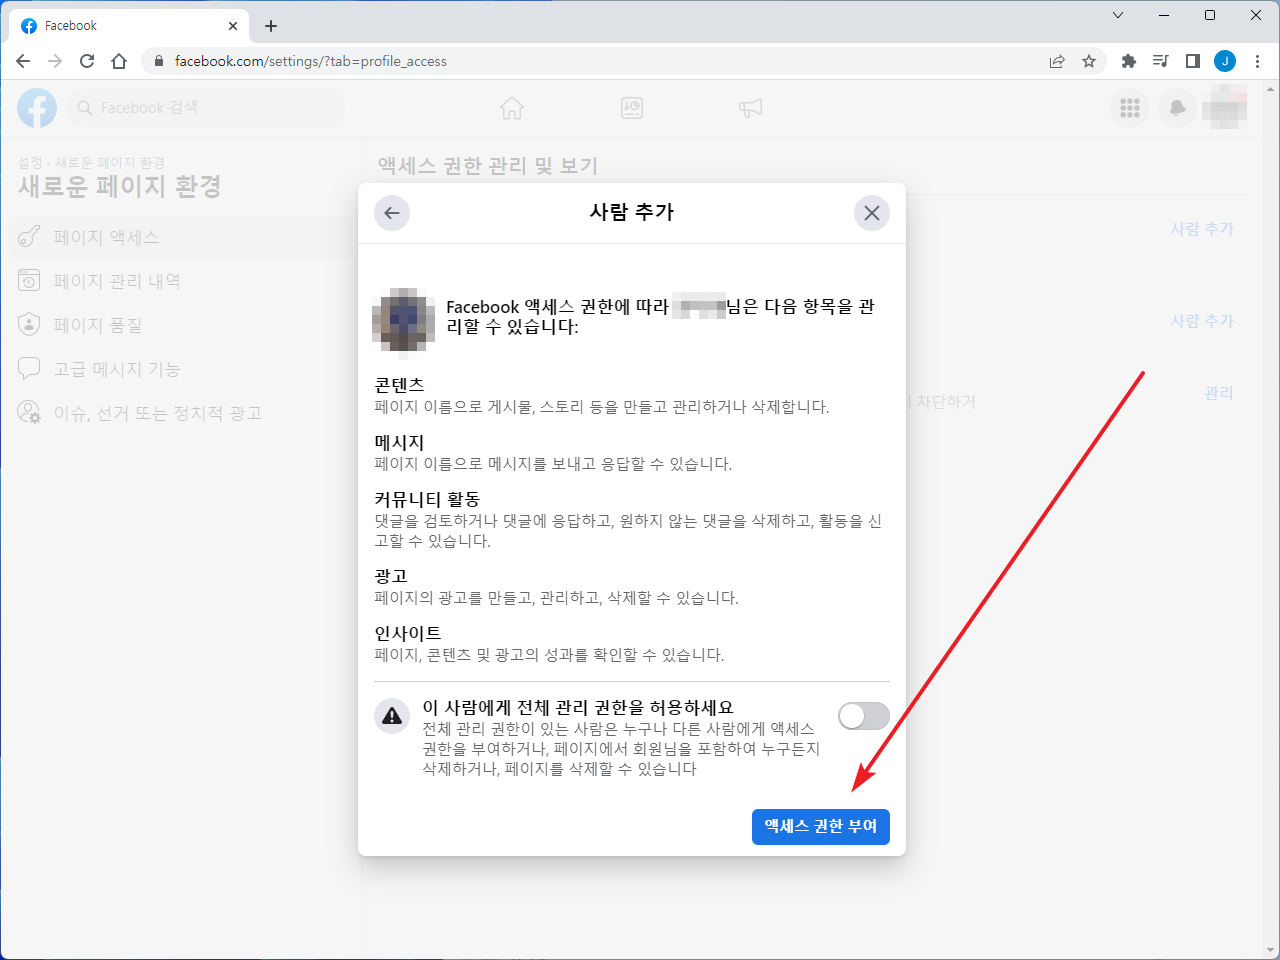Bookmark this page with star icon
1280x960 pixels.
coord(1089,61)
